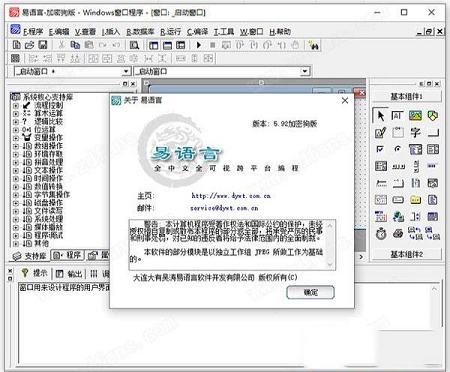Select the check box component icon
450x372 pixels.
pyautogui.click(x=380, y=149)
